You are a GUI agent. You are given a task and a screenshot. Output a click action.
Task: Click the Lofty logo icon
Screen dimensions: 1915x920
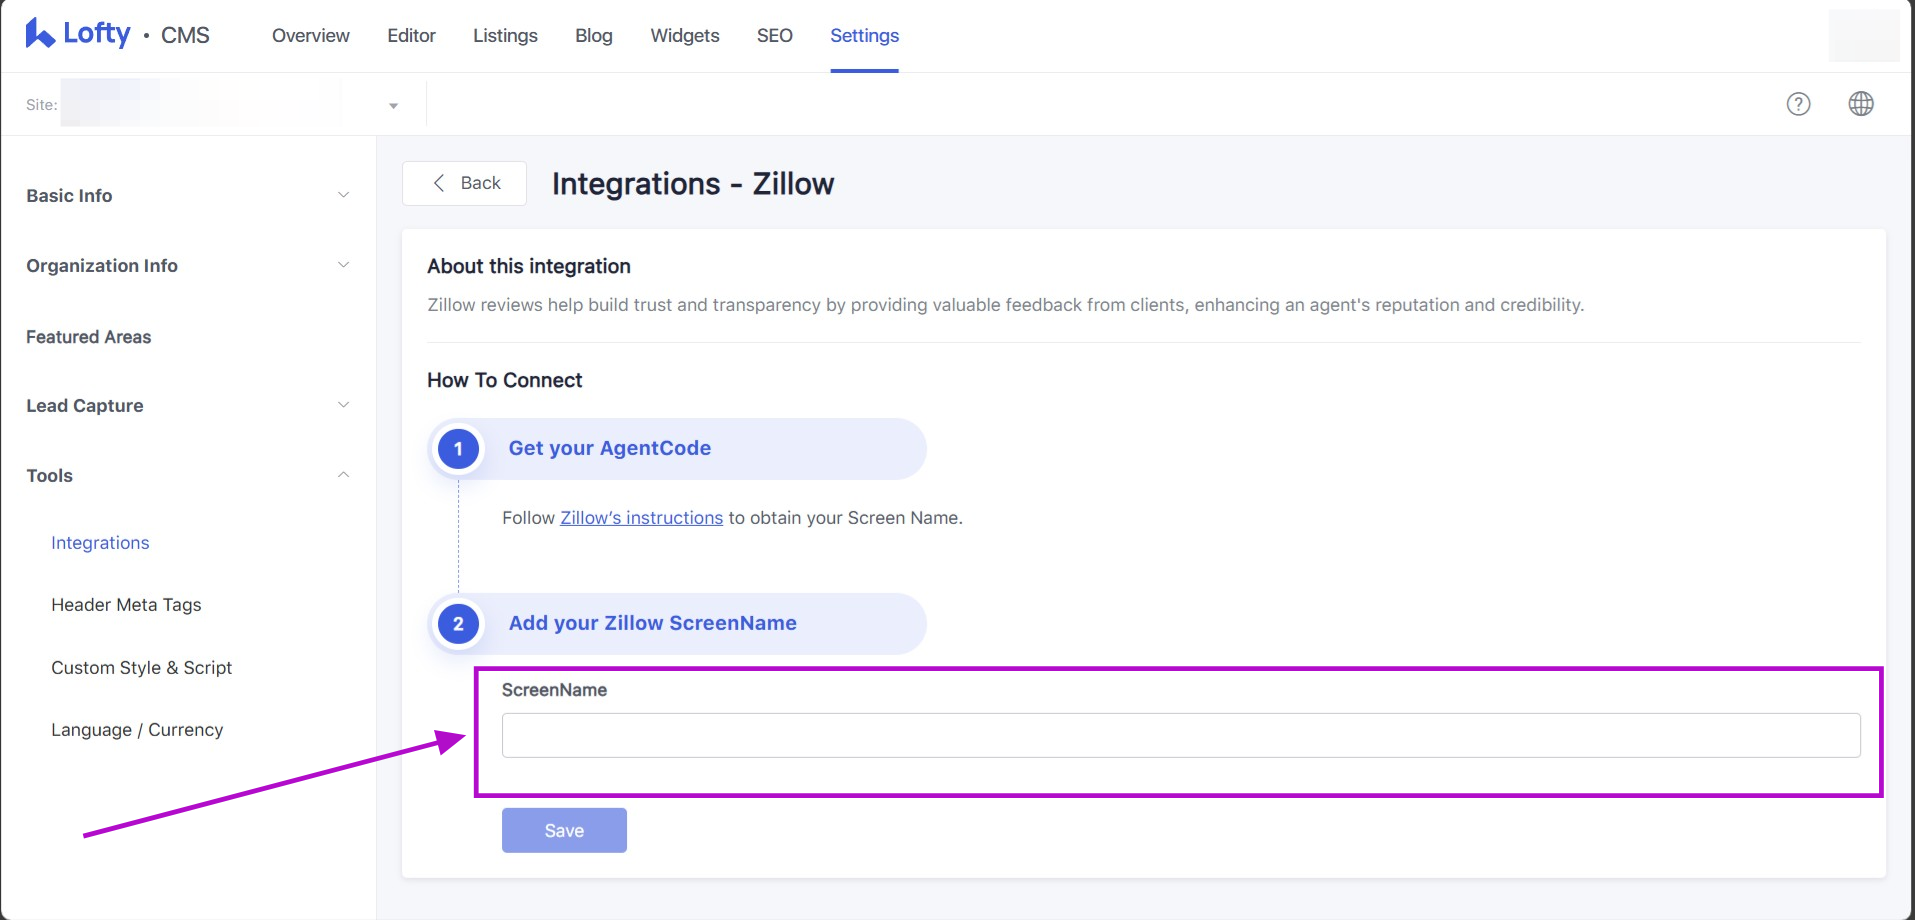[x=40, y=34]
